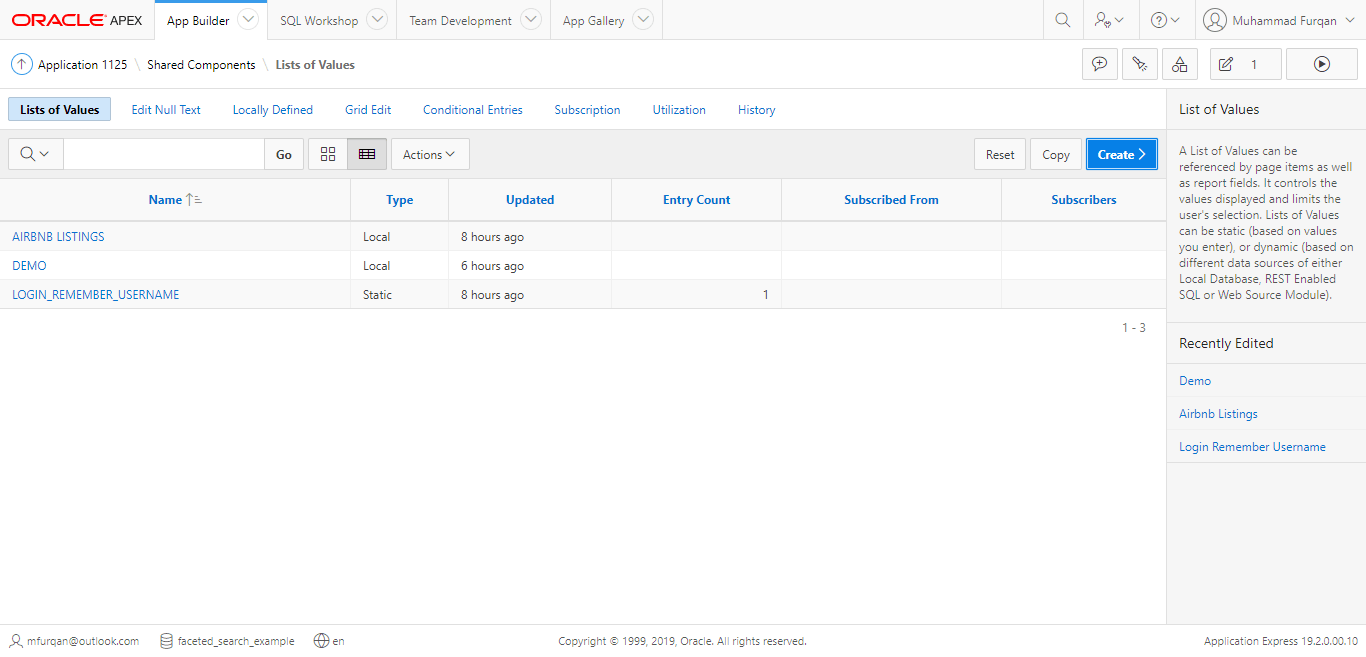Viewport: 1366px width, 657px height.
Task: Open the Subscription tab
Action: pyautogui.click(x=587, y=110)
